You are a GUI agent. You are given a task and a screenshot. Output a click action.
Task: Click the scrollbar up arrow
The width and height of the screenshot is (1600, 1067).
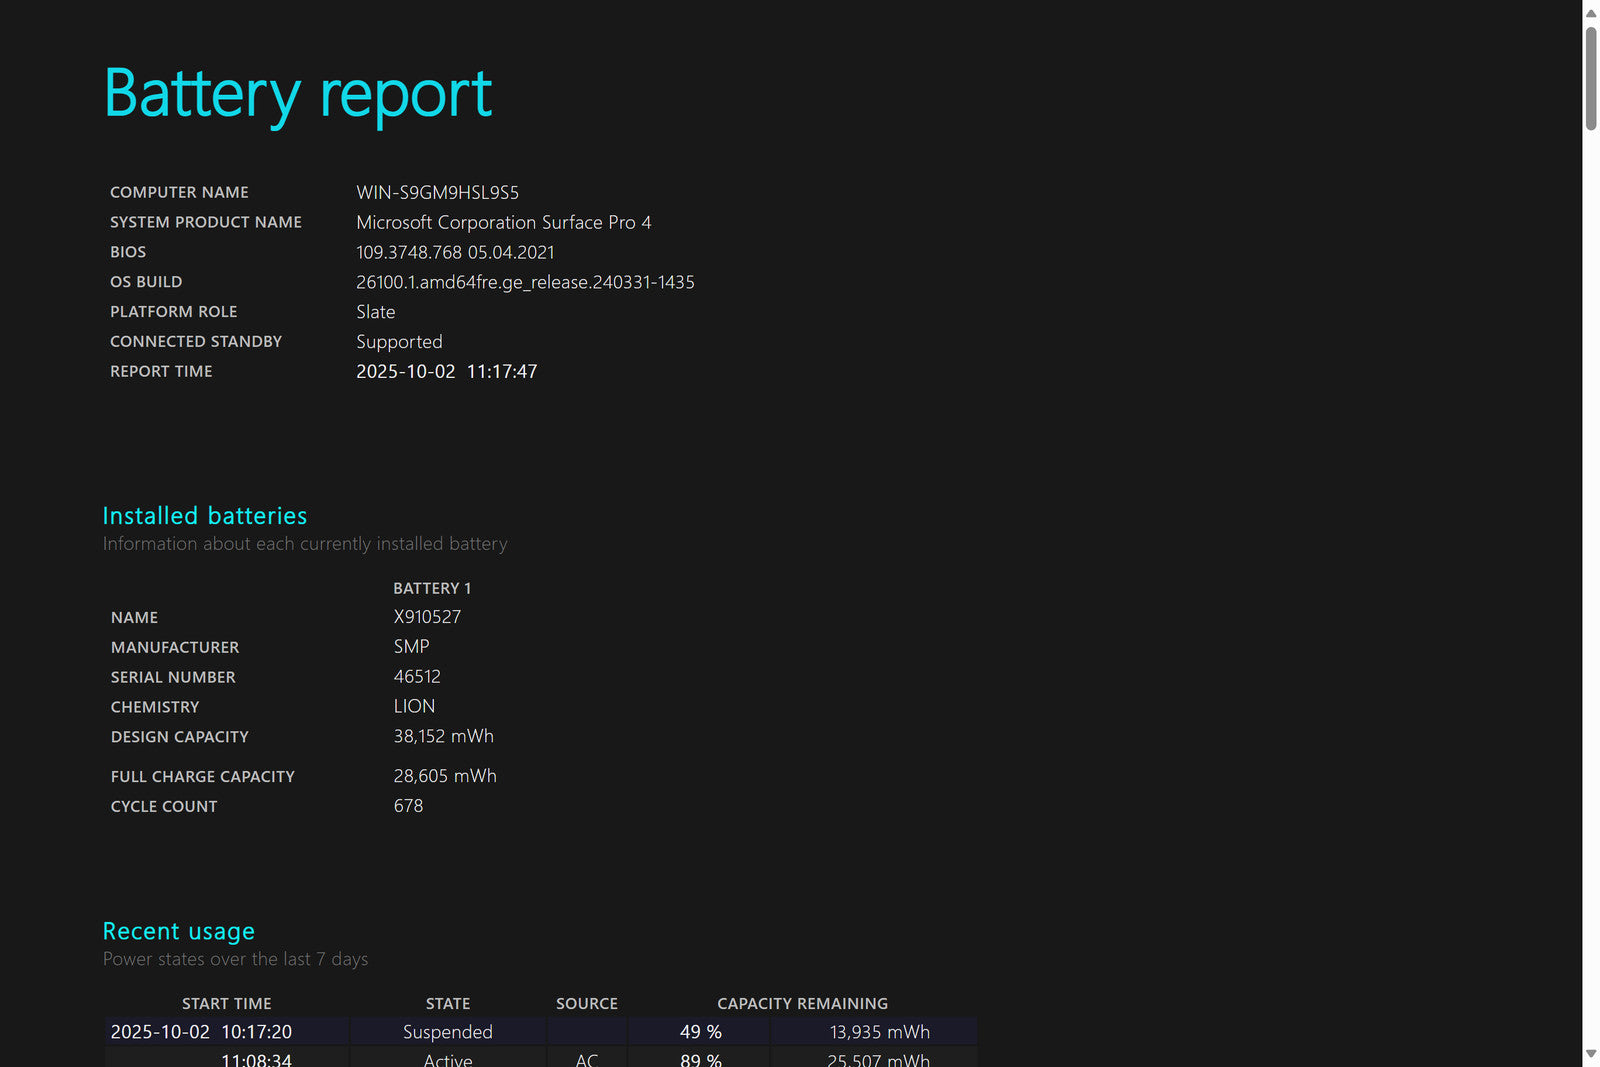click(1590, 13)
